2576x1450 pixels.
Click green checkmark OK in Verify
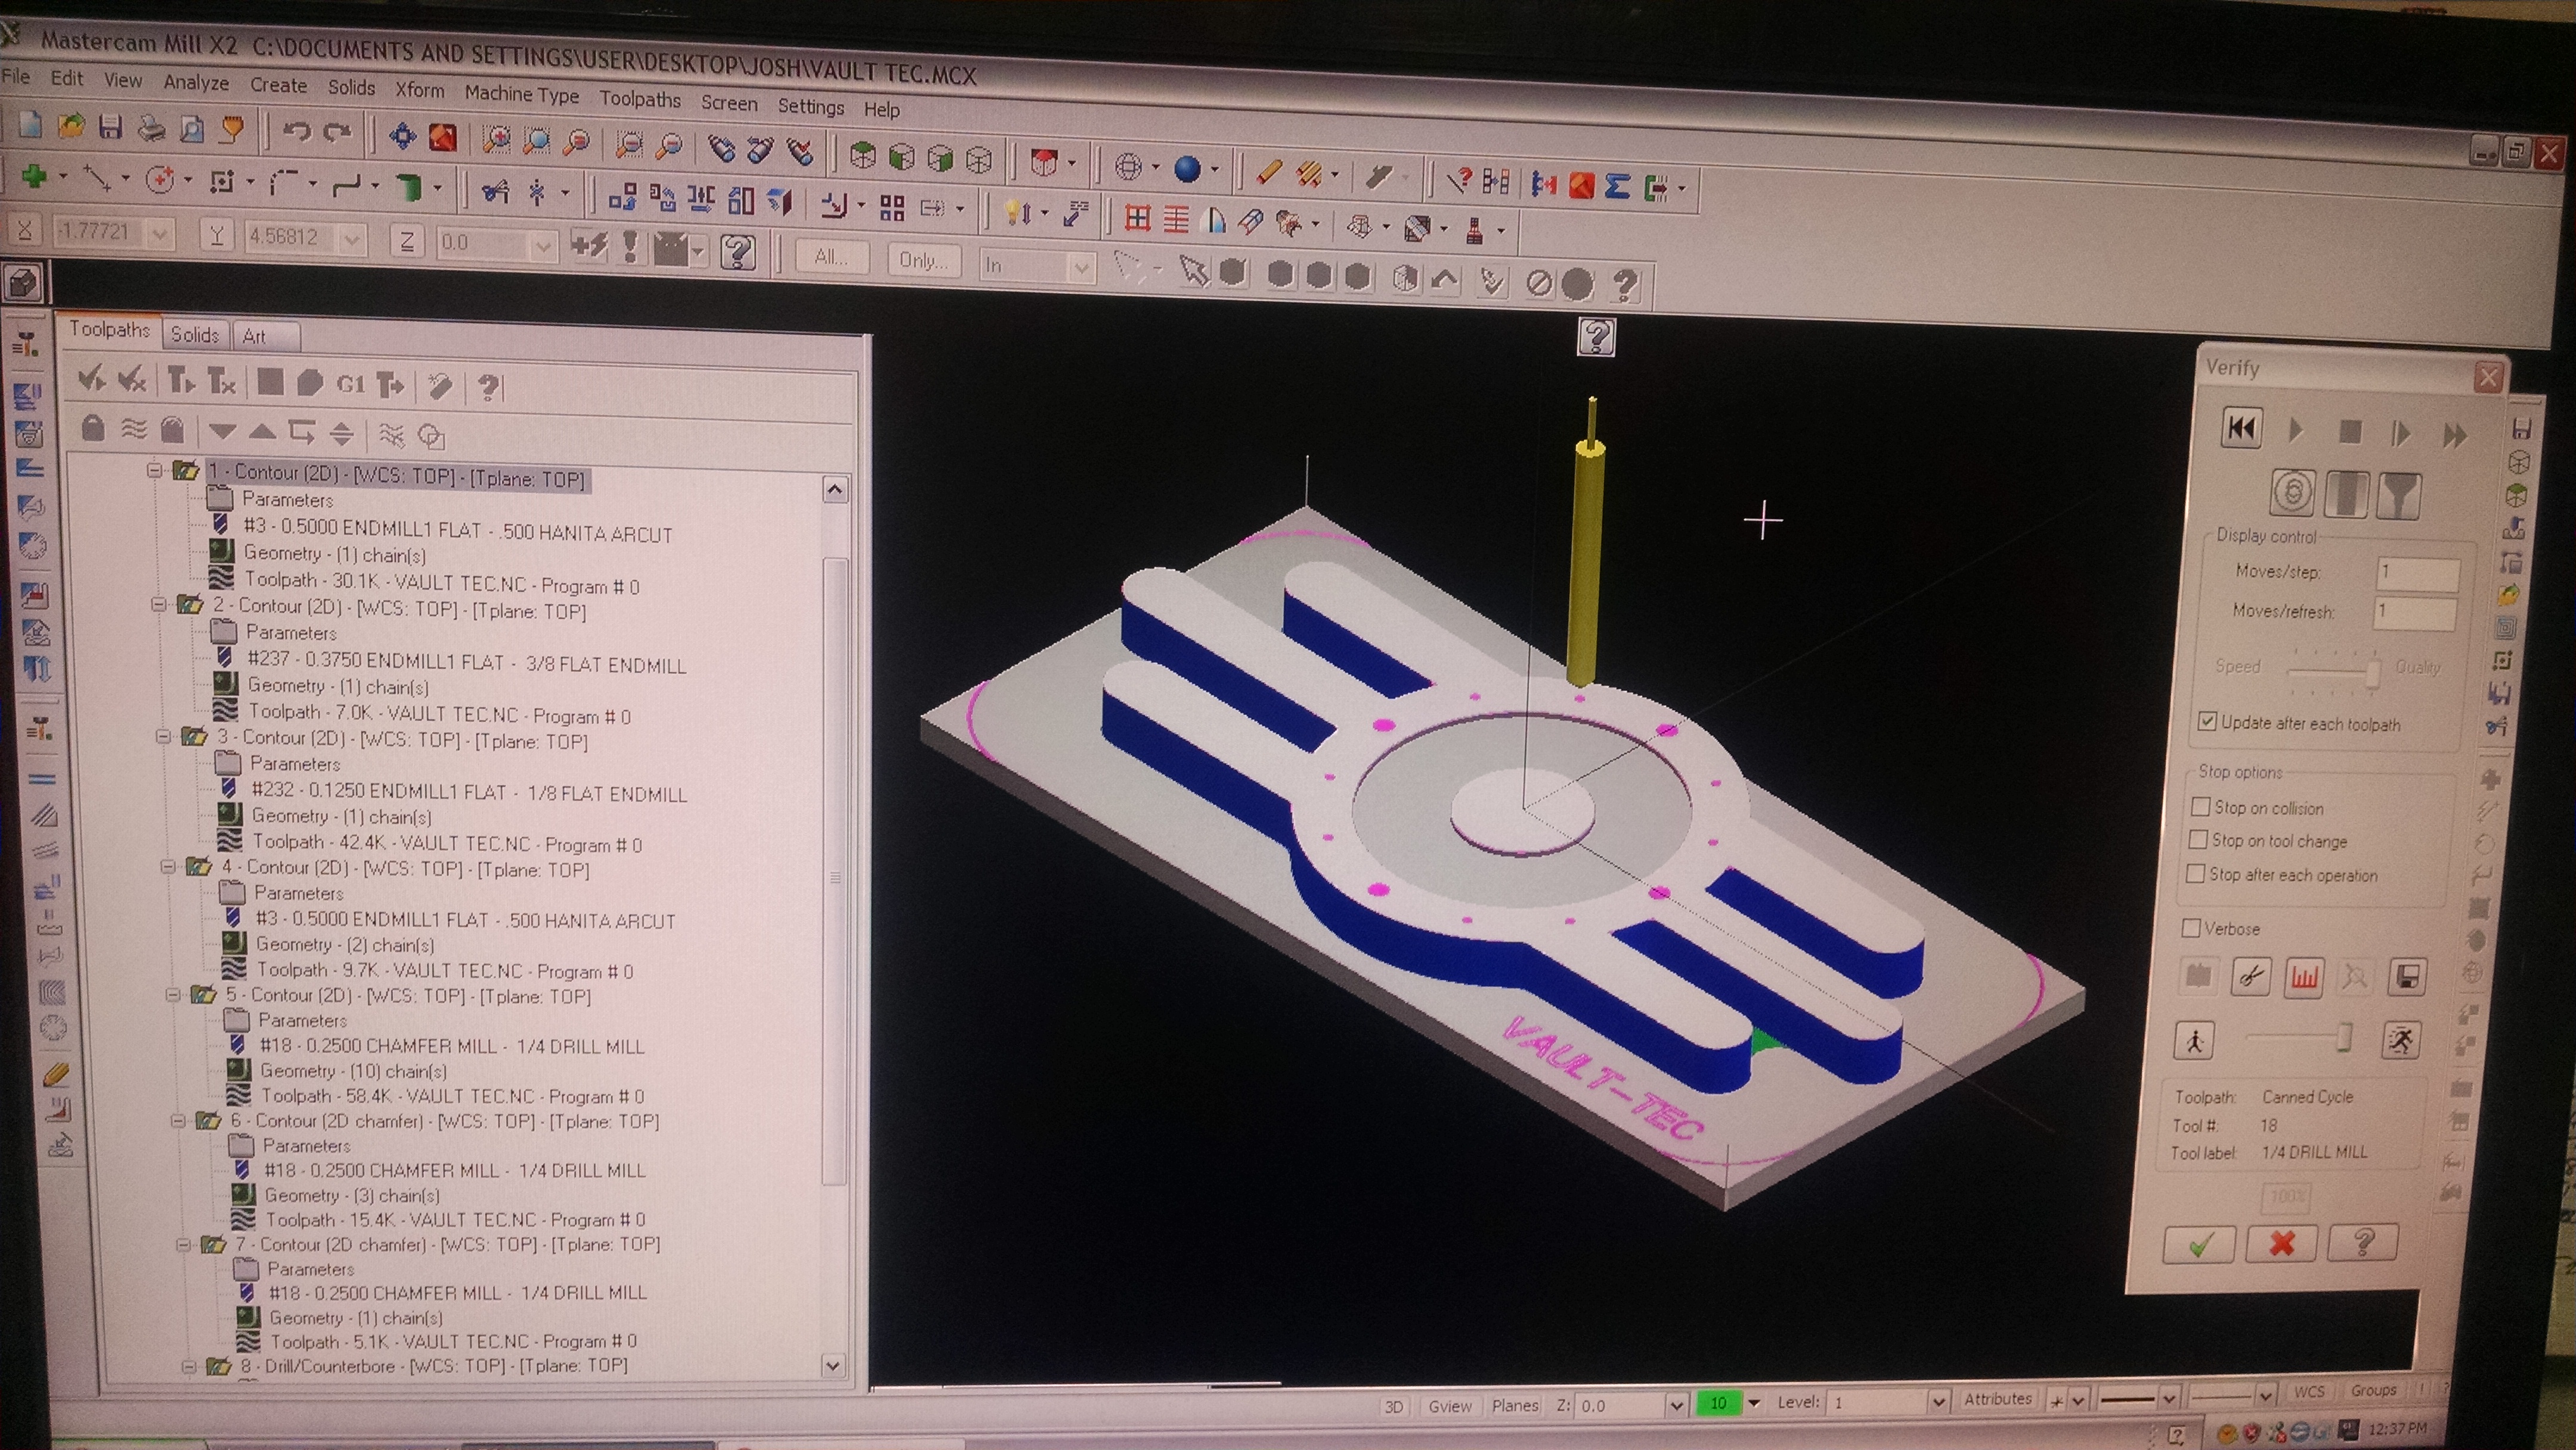[x=2198, y=1244]
